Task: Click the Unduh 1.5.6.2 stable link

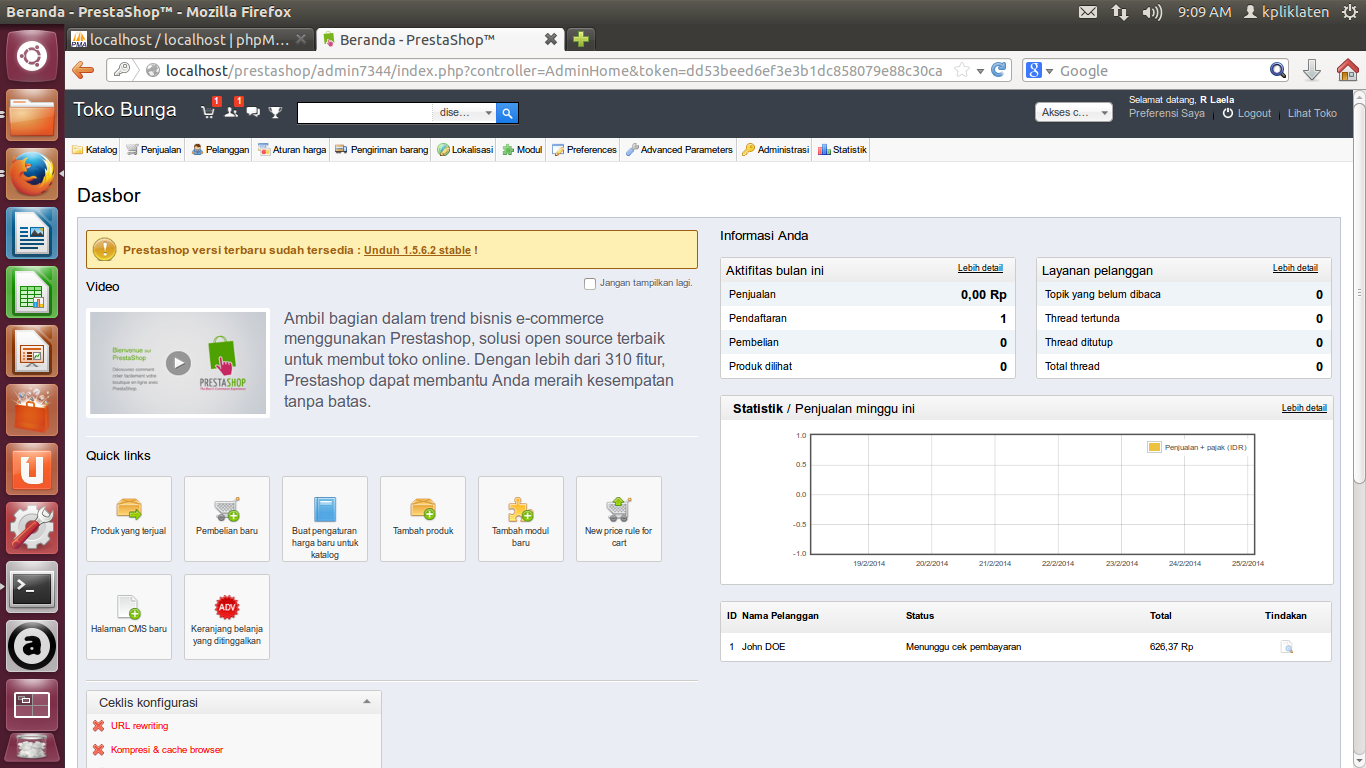Action: 417,250
